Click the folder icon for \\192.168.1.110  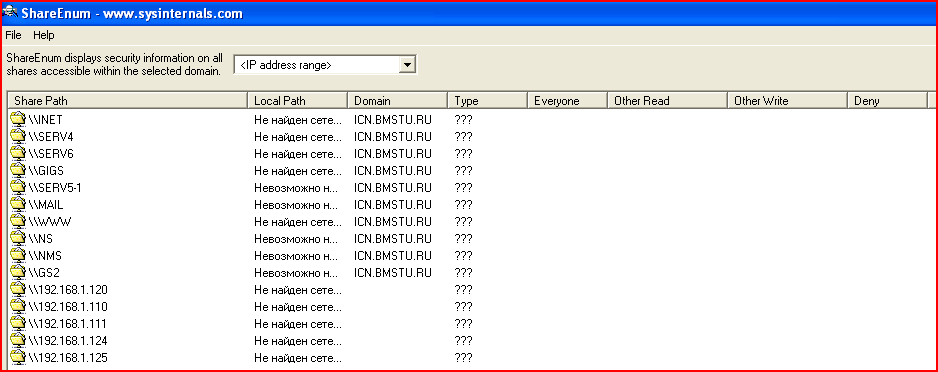coord(19,307)
